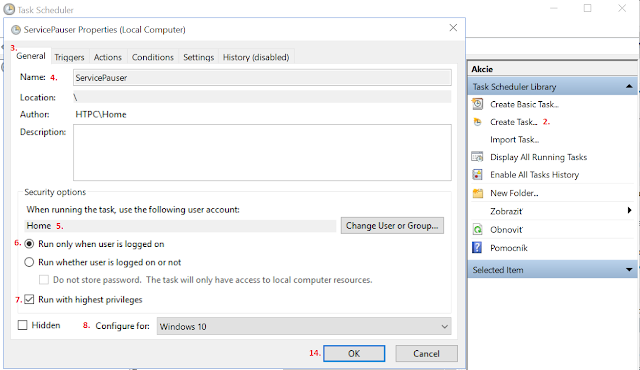Open the Zobraziť submenu arrow
The image size is (640, 370).
[x=629, y=210]
